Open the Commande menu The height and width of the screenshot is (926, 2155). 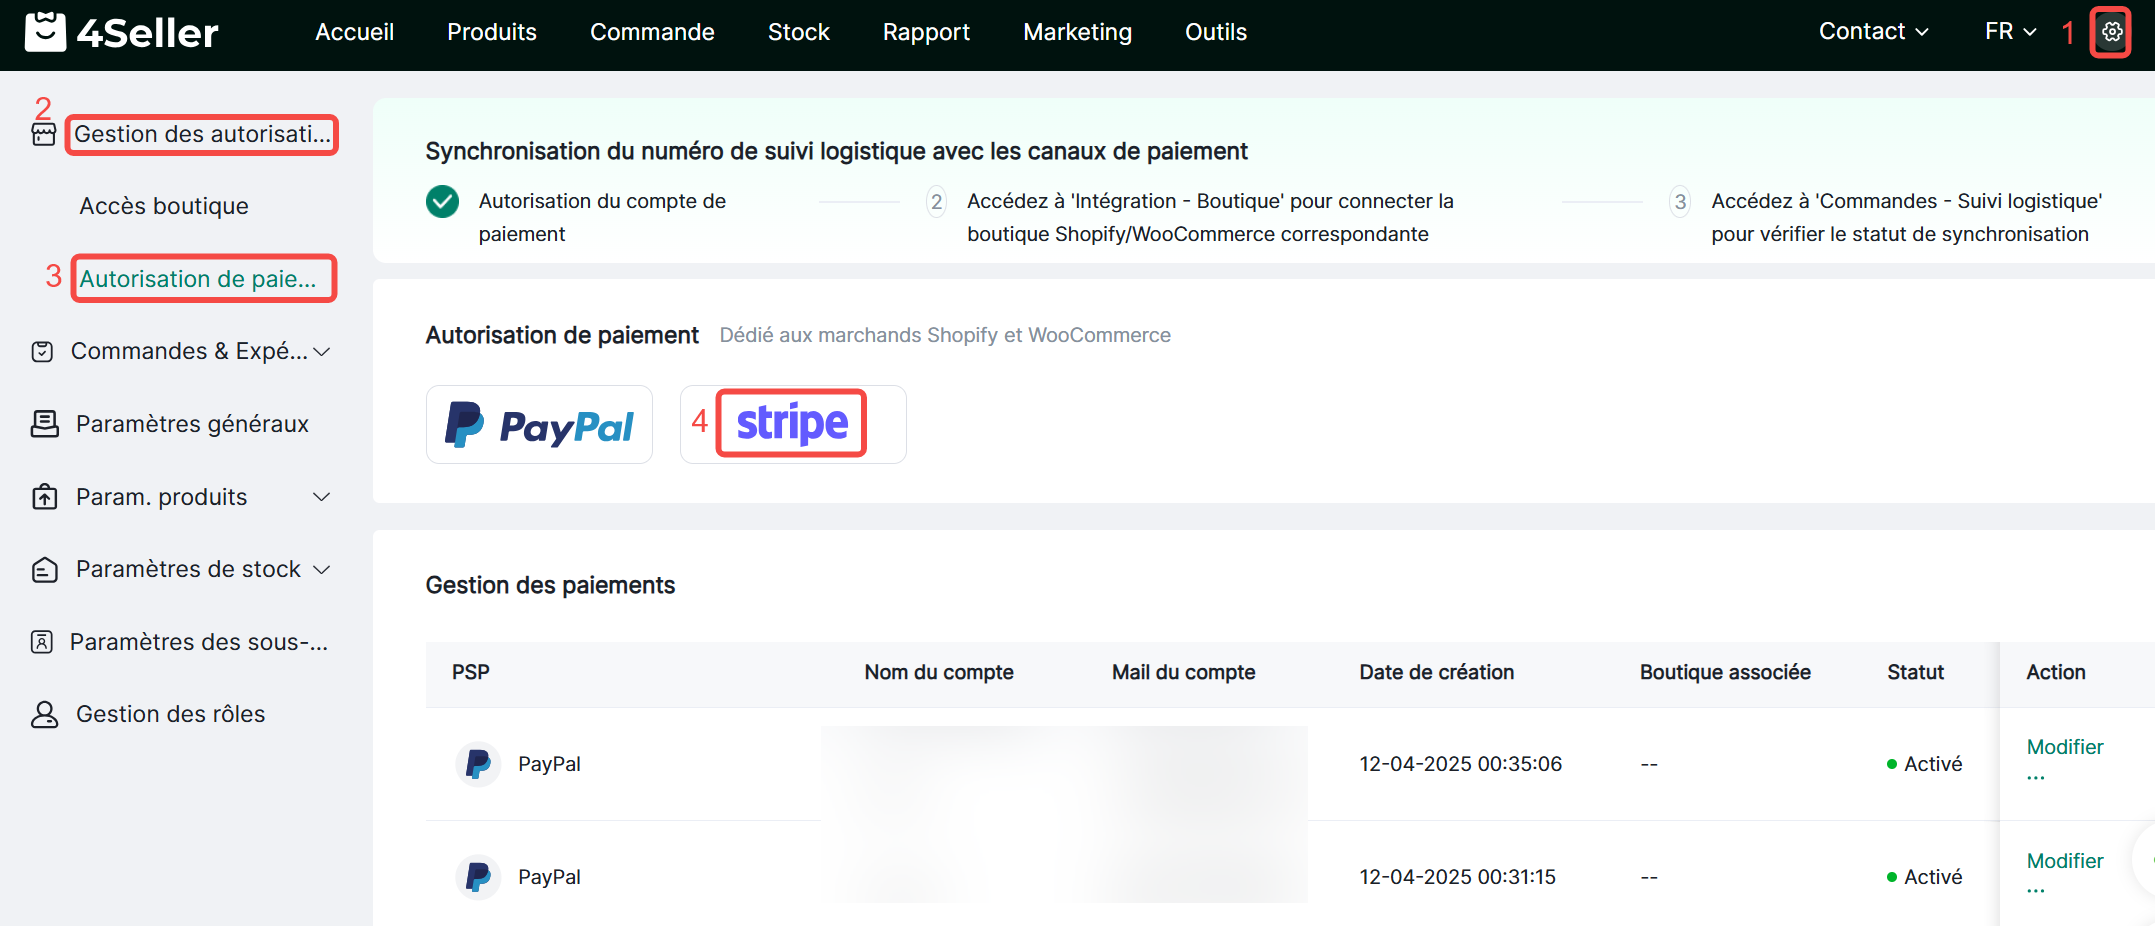[652, 32]
